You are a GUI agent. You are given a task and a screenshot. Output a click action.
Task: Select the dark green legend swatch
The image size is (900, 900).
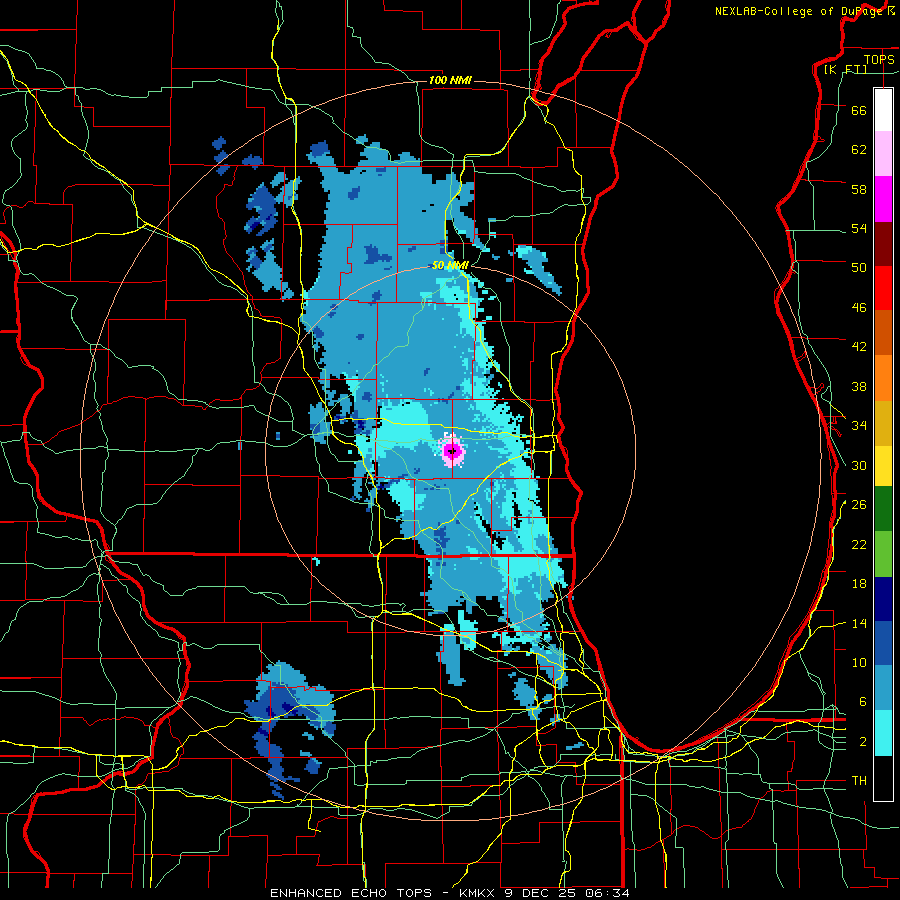883,509
